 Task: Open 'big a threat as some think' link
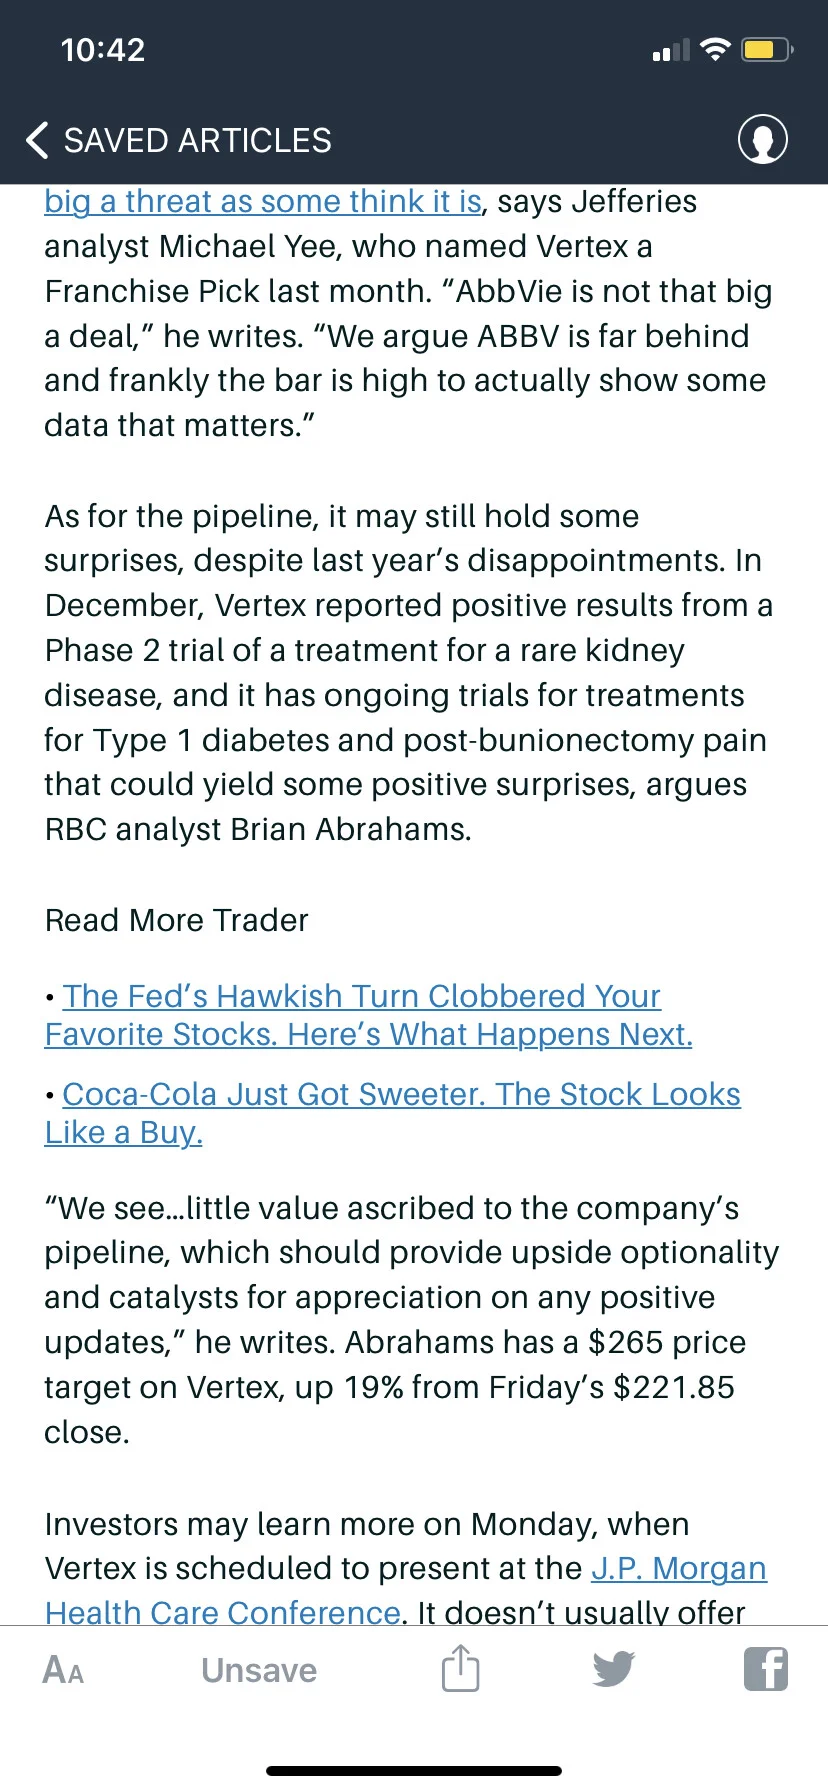pyautogui.click(x=263, y=201)
